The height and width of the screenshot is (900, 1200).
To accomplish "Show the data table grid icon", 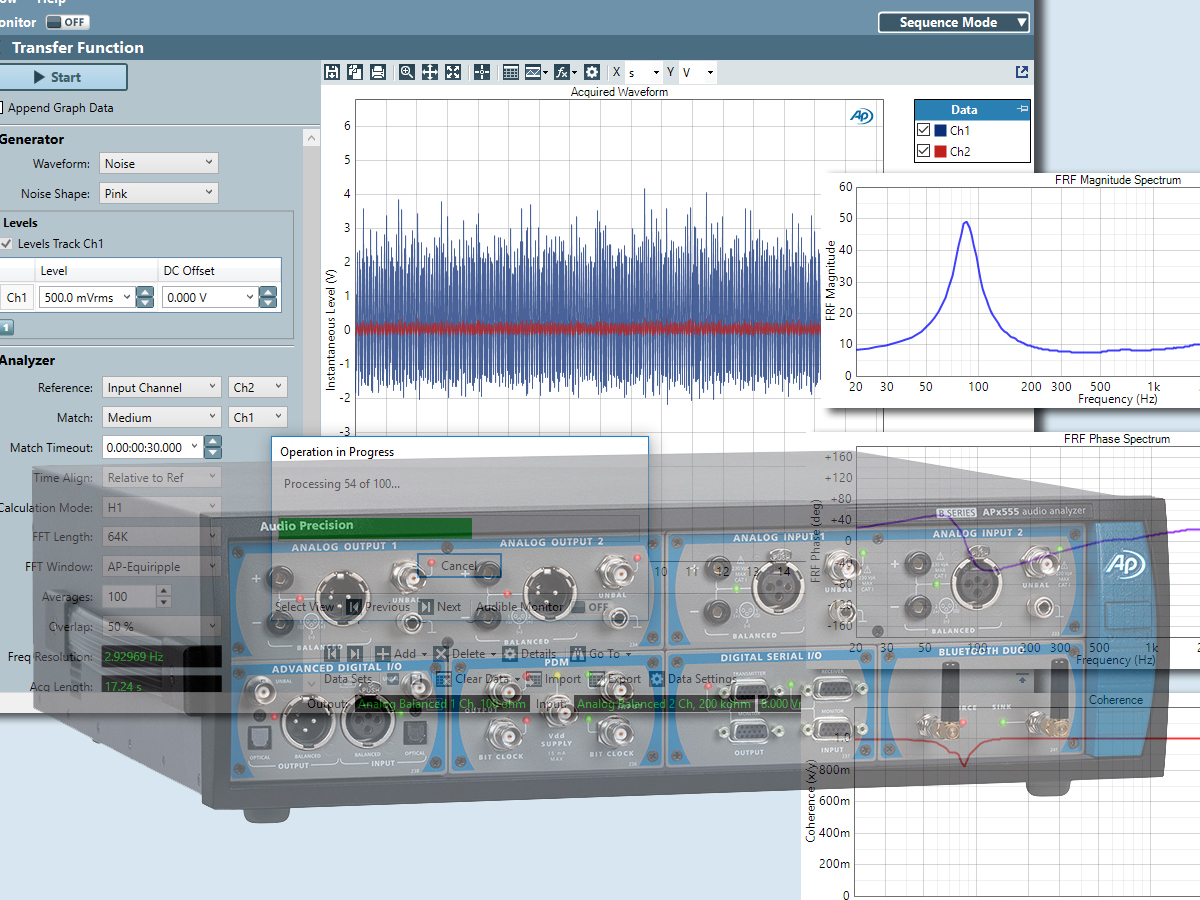I will tap(510, 72).
